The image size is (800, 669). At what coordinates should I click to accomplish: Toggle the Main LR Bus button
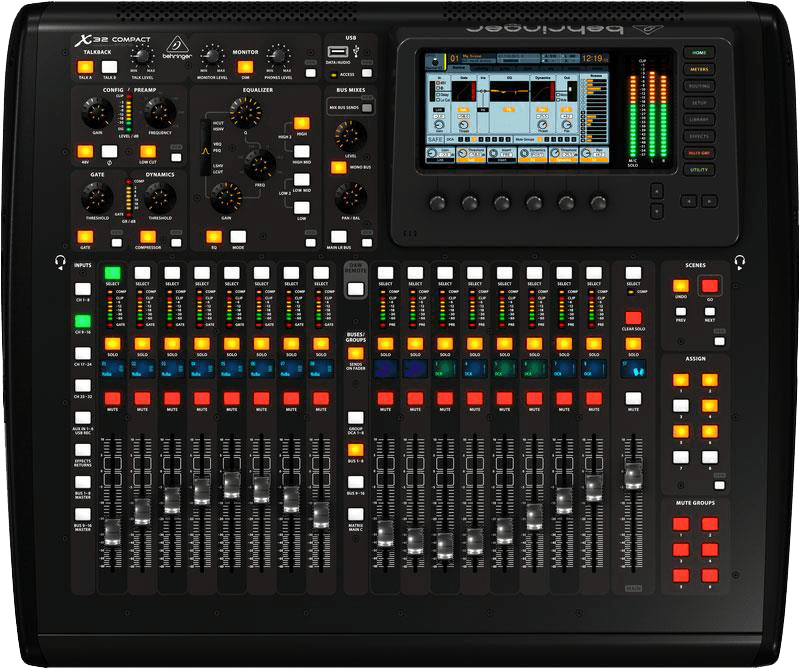(338, 237)
